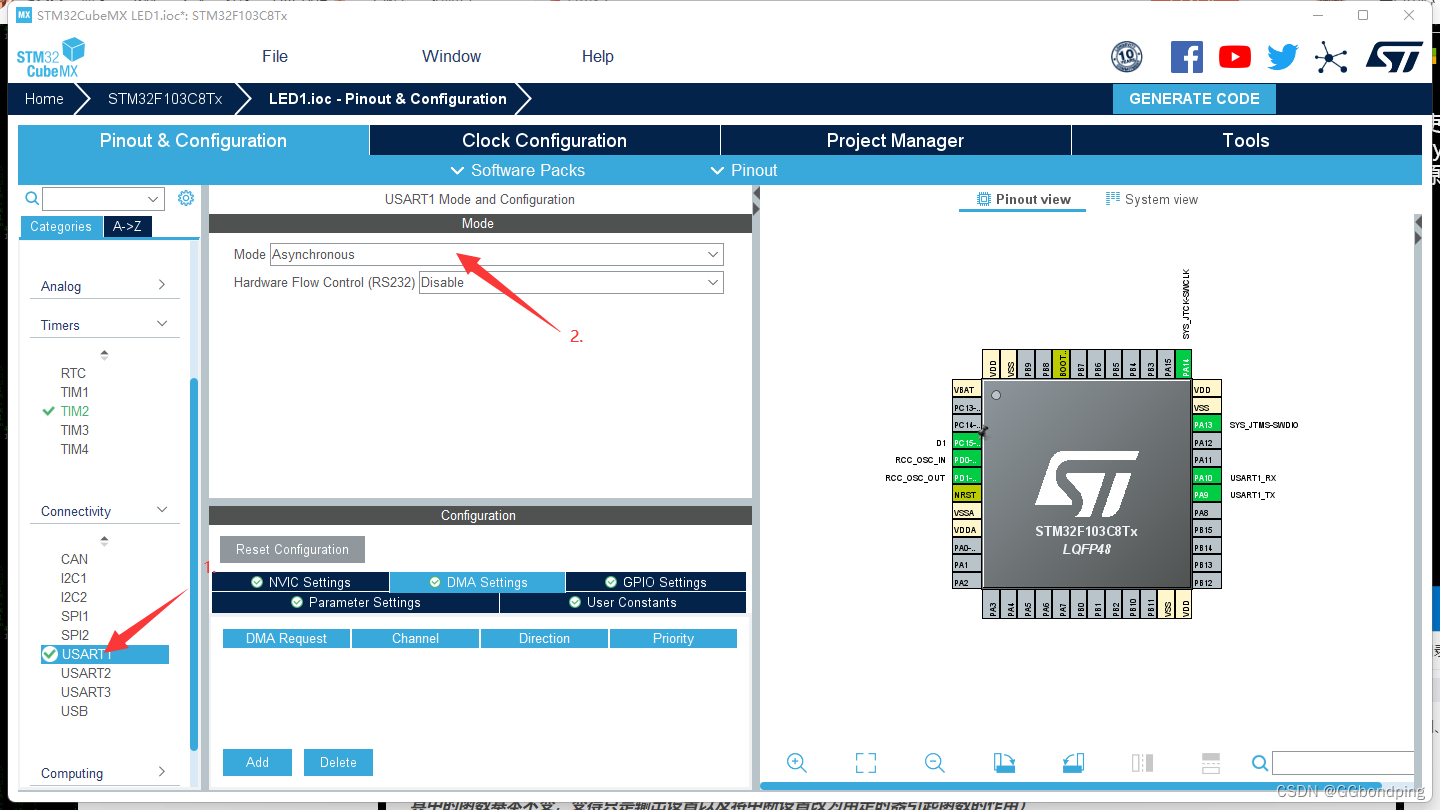1440x810 pixels.
Task: Rotate the chip counterclockwise
Action: (1073, 762)
